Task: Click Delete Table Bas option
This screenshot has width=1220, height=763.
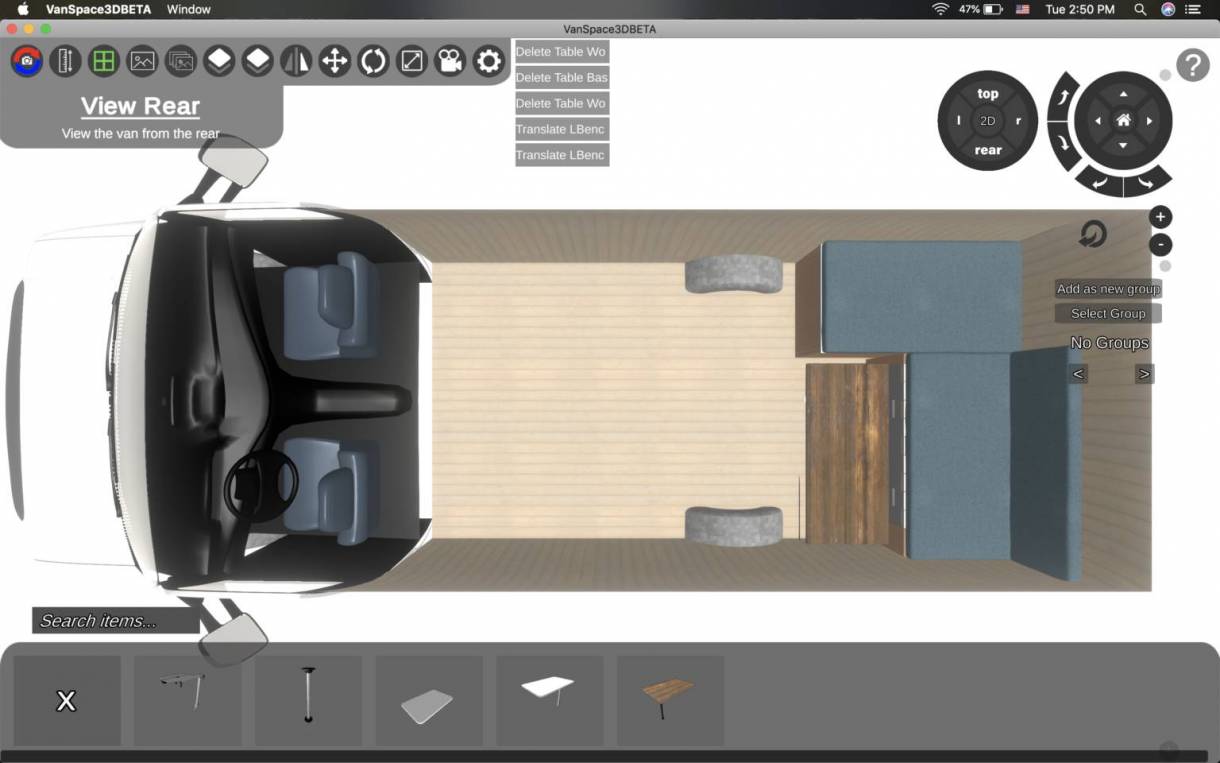Action: click(x=561, y=77)
